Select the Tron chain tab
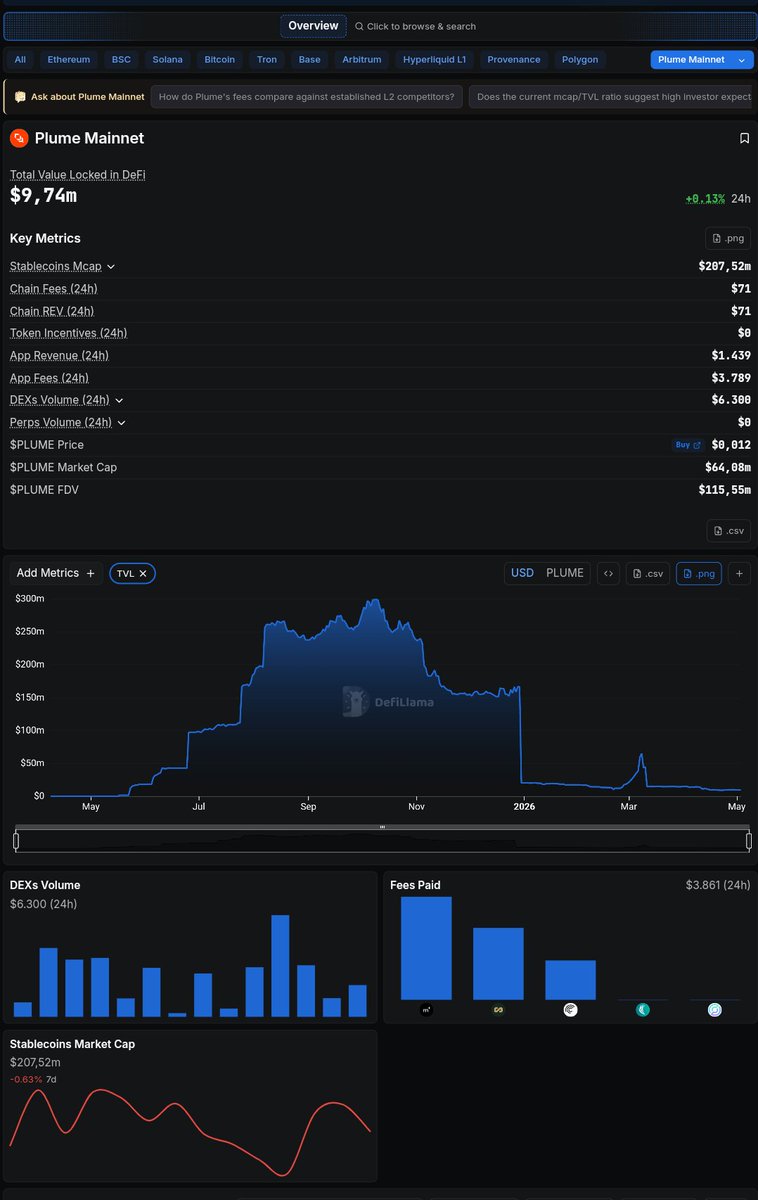The width and height of the screenshot is (758, 1200). tap(267, 60)
